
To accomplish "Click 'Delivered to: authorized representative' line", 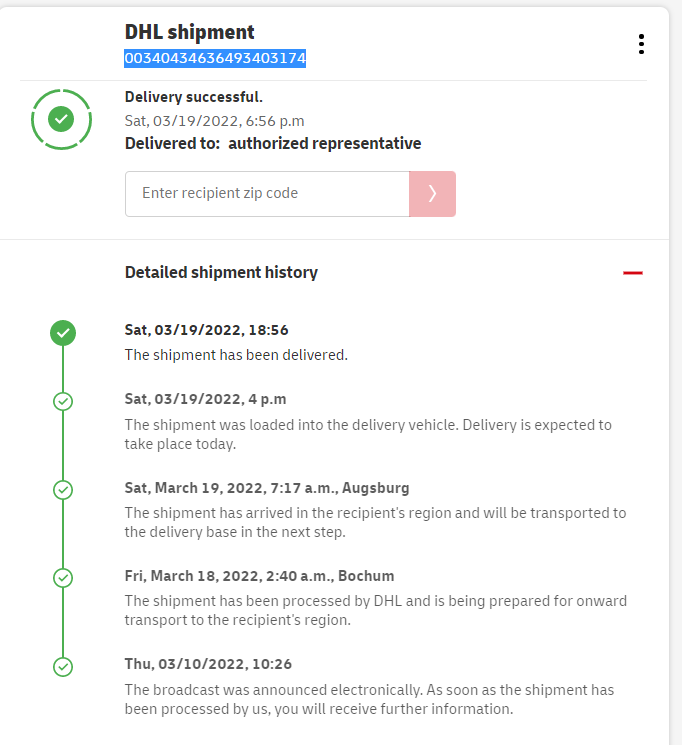I will (x=273, y=143).
